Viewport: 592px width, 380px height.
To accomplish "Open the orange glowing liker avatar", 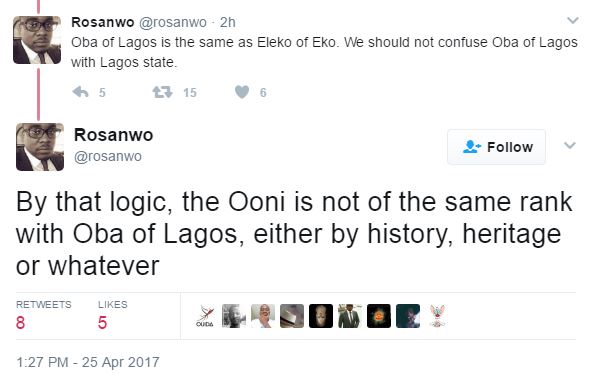I will coord(379,316).
